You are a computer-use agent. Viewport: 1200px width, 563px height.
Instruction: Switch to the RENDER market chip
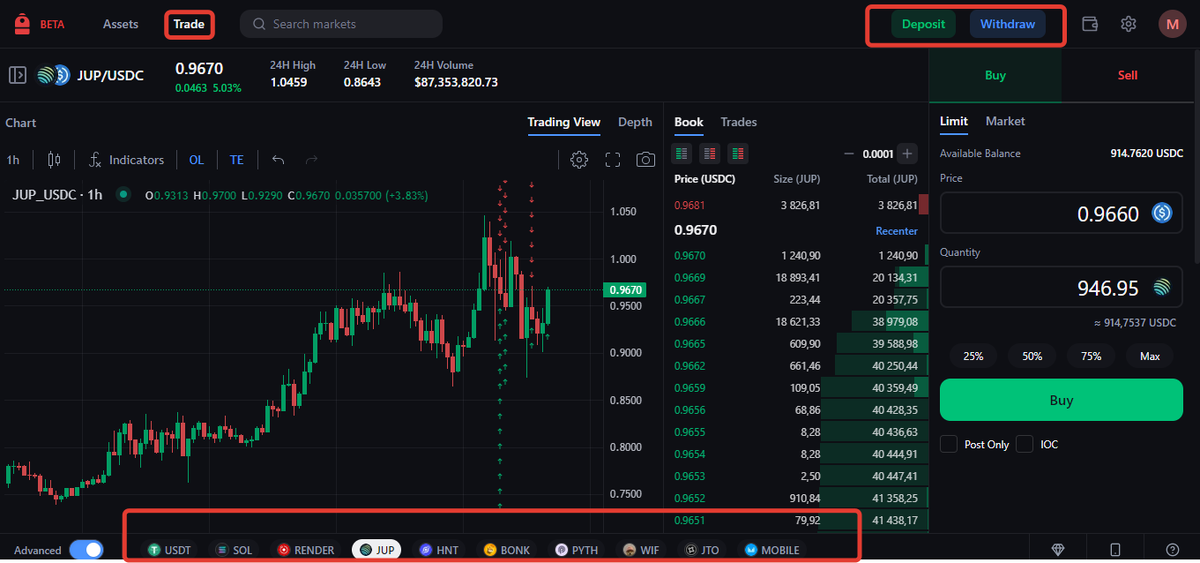click(x=306, y=550)
